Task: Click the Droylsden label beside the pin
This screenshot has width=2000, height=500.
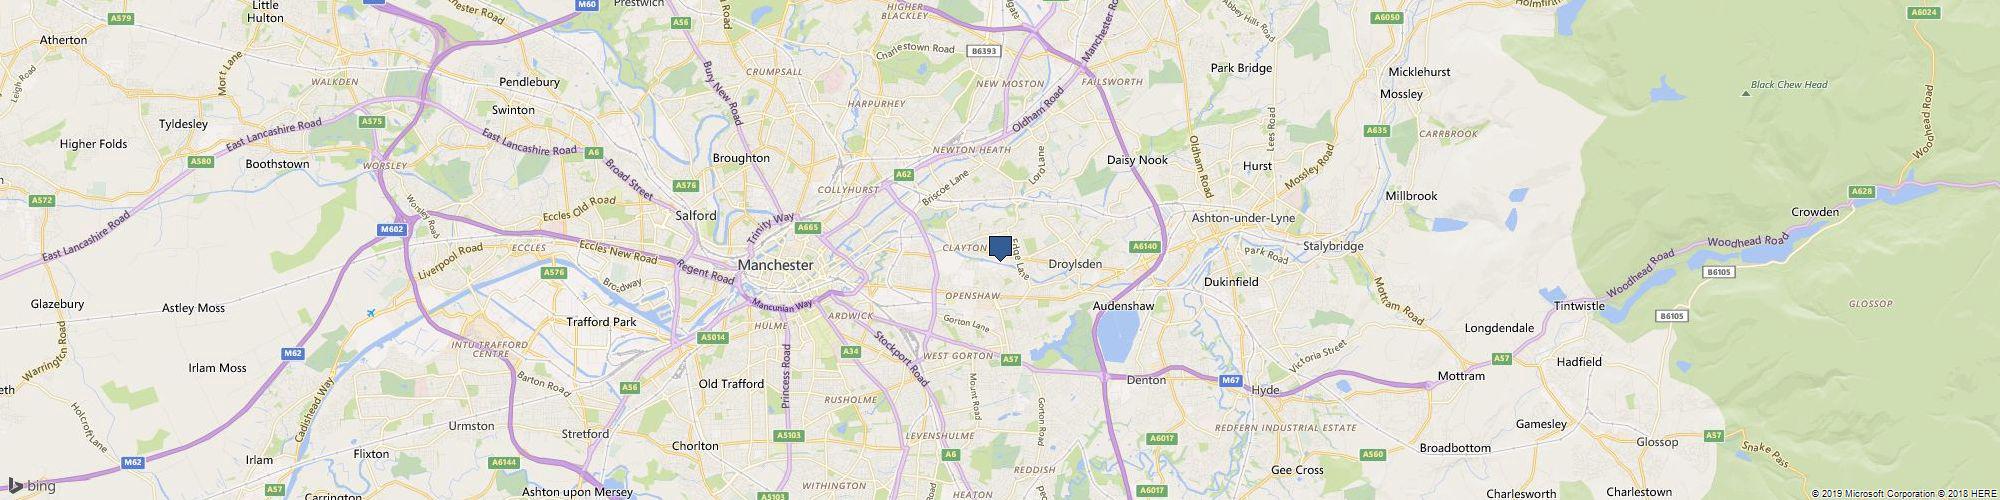Action: click(x=1075, y=264)
